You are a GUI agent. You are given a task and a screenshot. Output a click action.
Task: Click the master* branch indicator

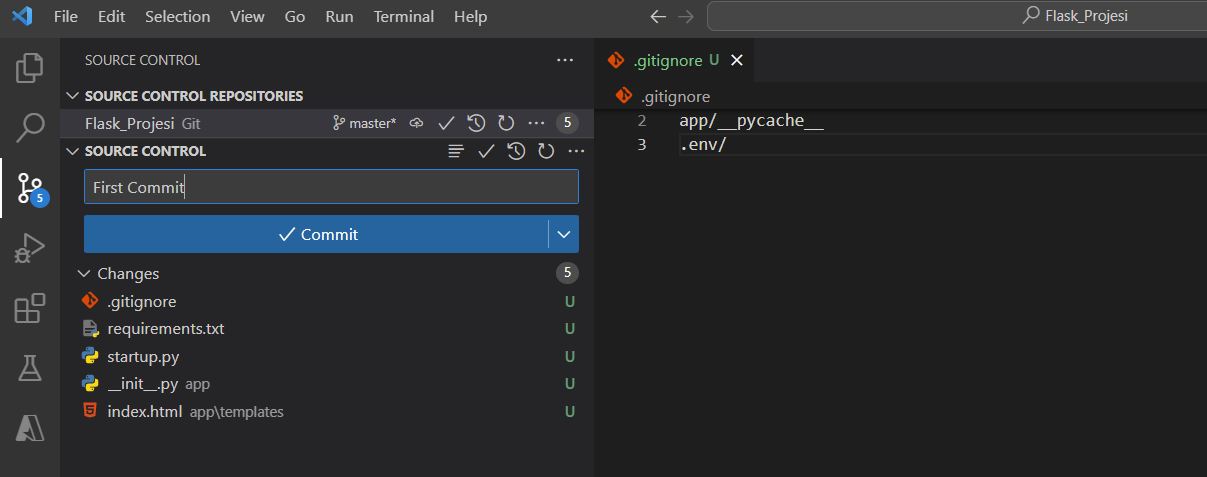[x=365, y=123]
